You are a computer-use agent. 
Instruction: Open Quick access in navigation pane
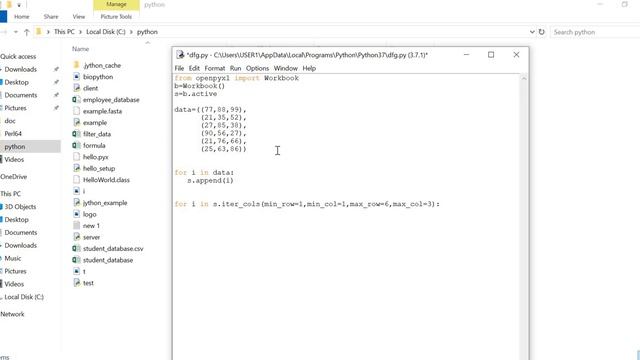click(18, 56)
